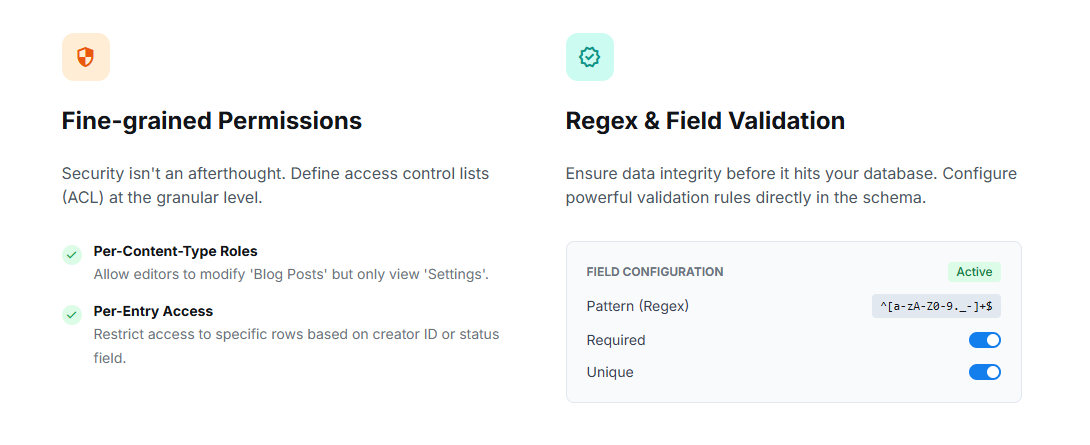Click the orange shield permissions icon
The width and height of the screenshot is (1090, 445).
point(85,57)
